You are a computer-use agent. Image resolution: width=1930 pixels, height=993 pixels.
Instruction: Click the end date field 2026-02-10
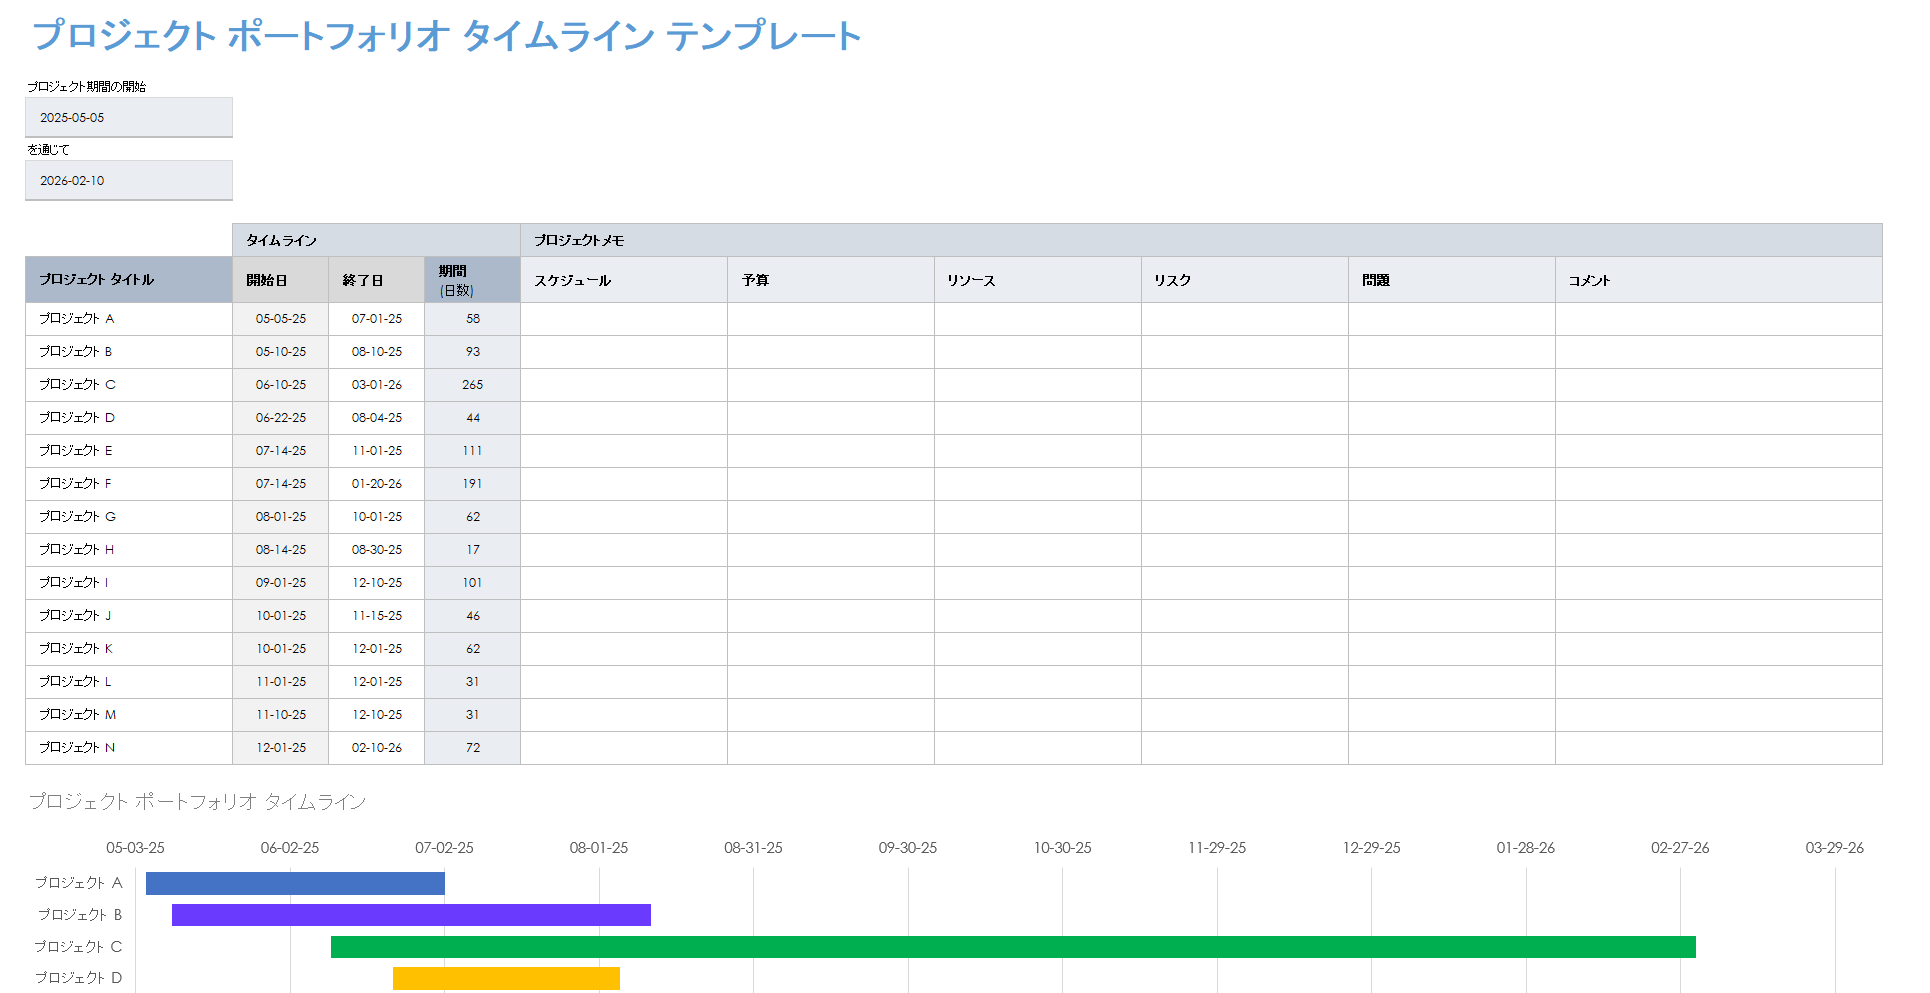129,180
